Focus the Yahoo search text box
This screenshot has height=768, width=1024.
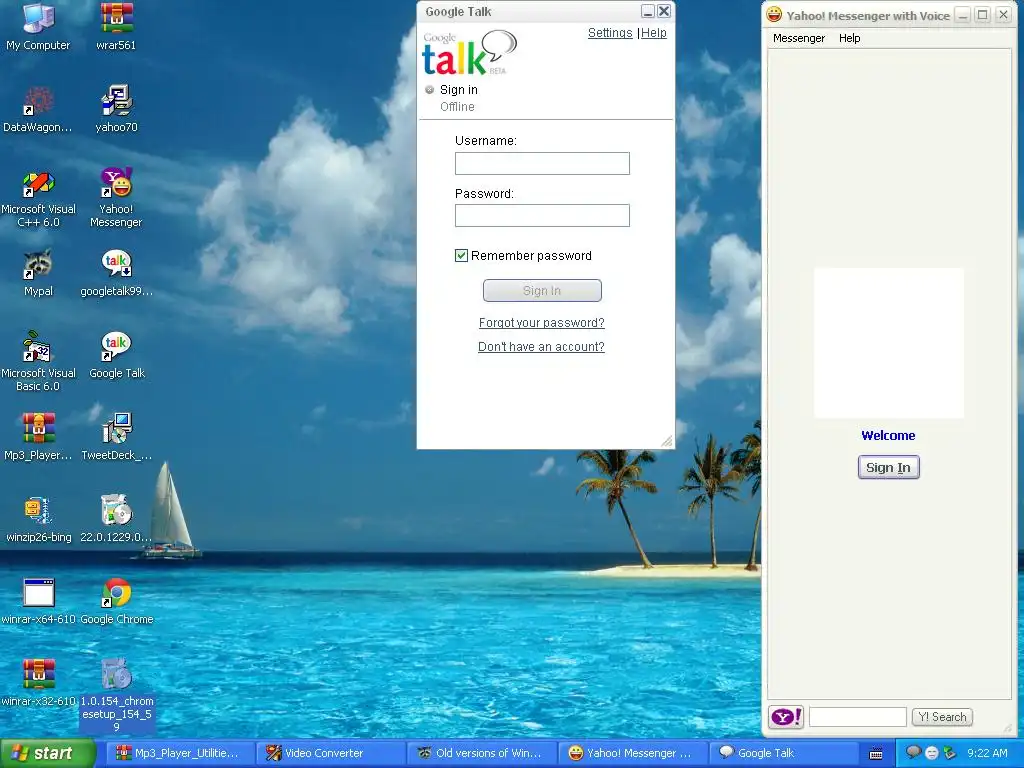tap(857, 717)
